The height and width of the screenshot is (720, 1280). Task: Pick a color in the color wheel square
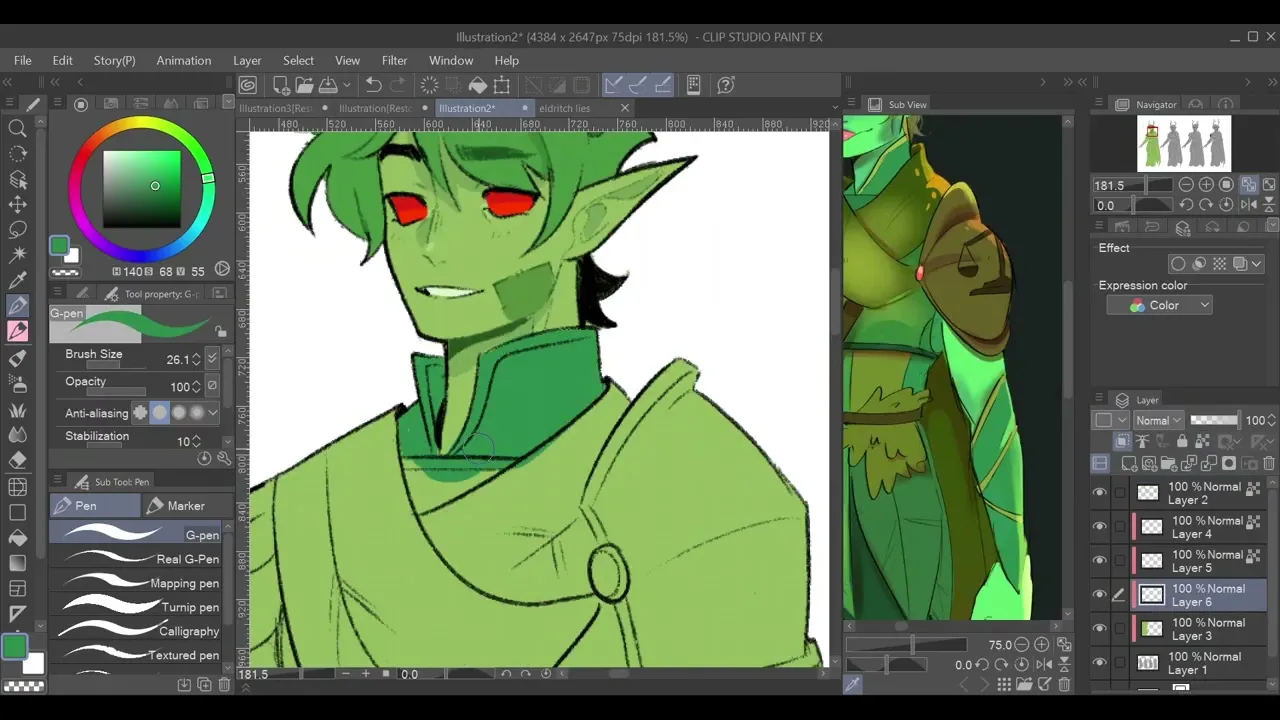[x=142, y=189]
